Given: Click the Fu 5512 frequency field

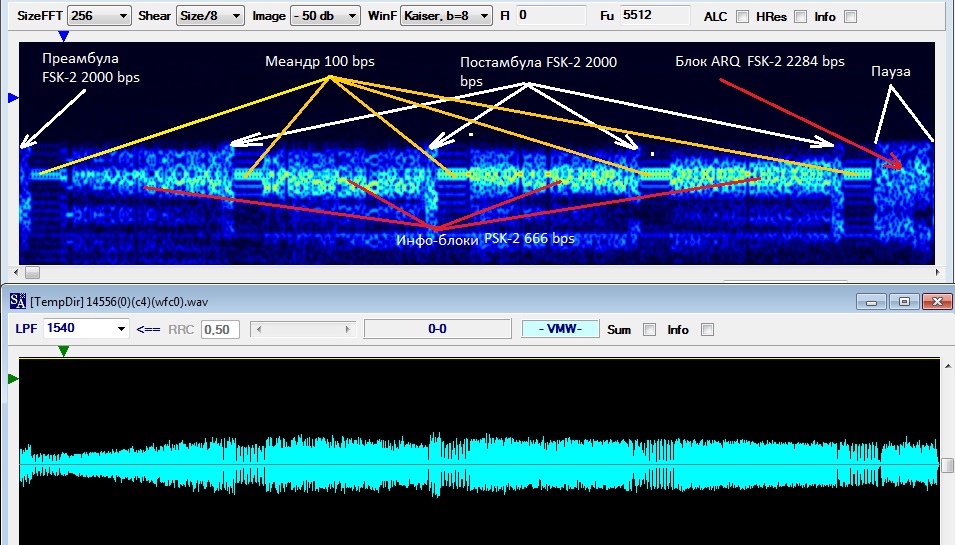Looking at the screenshot, I should pyautogui.click(x=655, y=16).
